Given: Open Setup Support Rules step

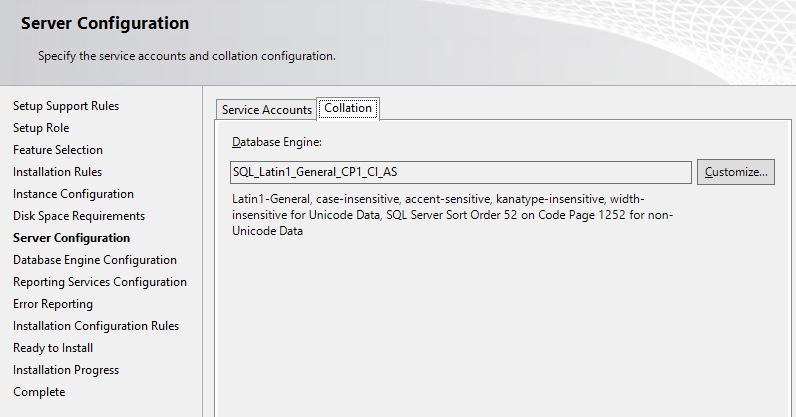Looking at the screenshot, I should point(66,106).
